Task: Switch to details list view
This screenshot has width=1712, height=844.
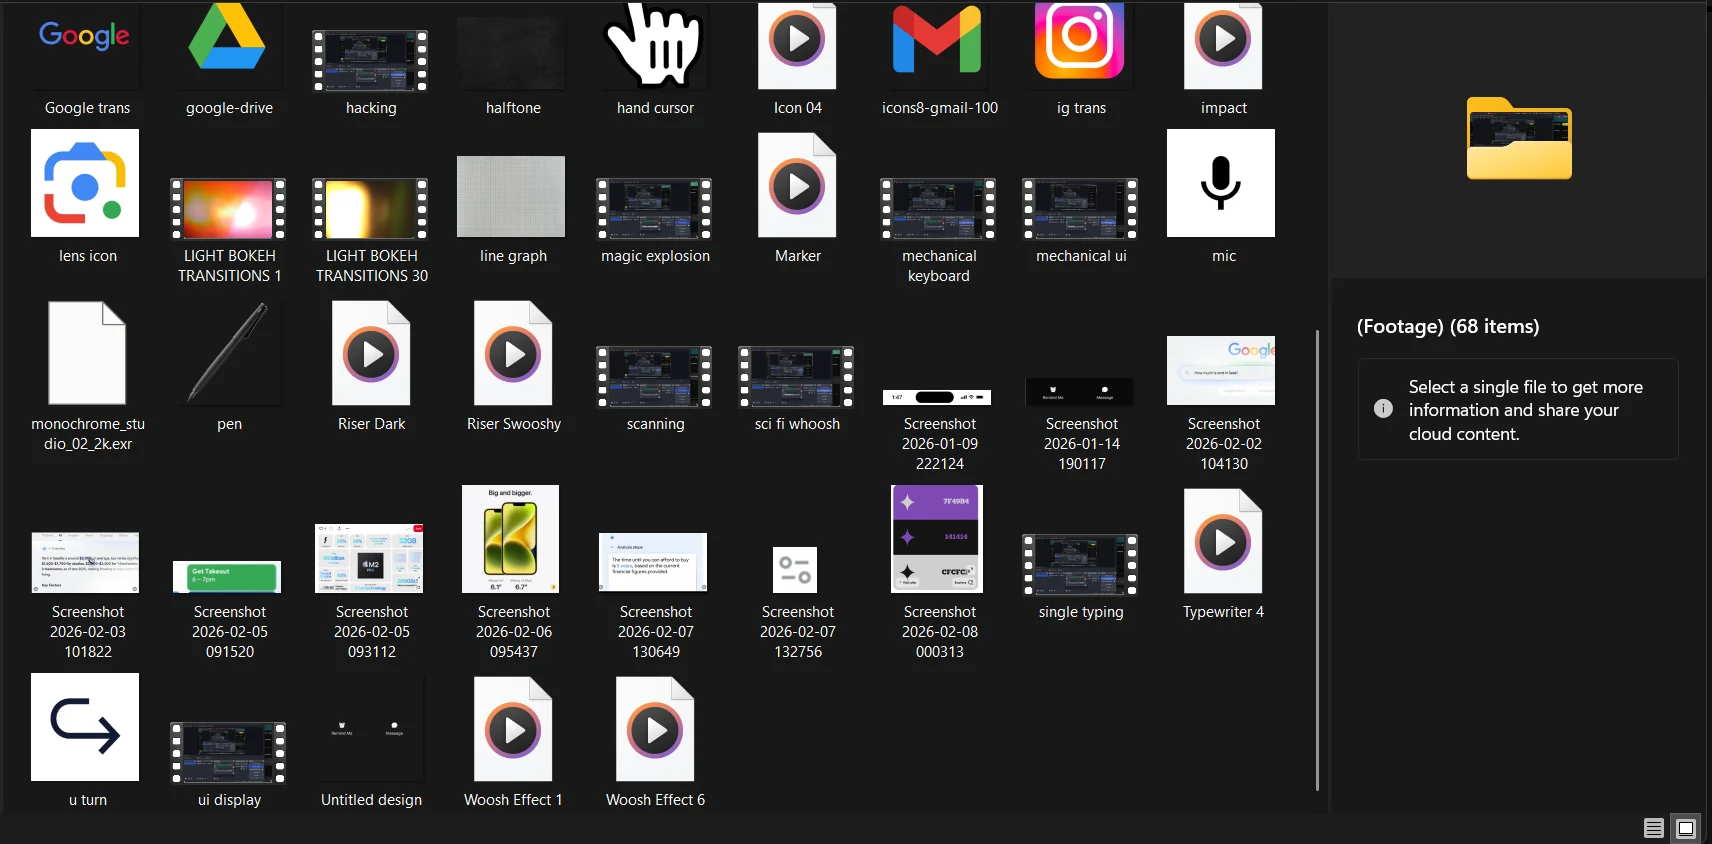Action: [1653, 828]
